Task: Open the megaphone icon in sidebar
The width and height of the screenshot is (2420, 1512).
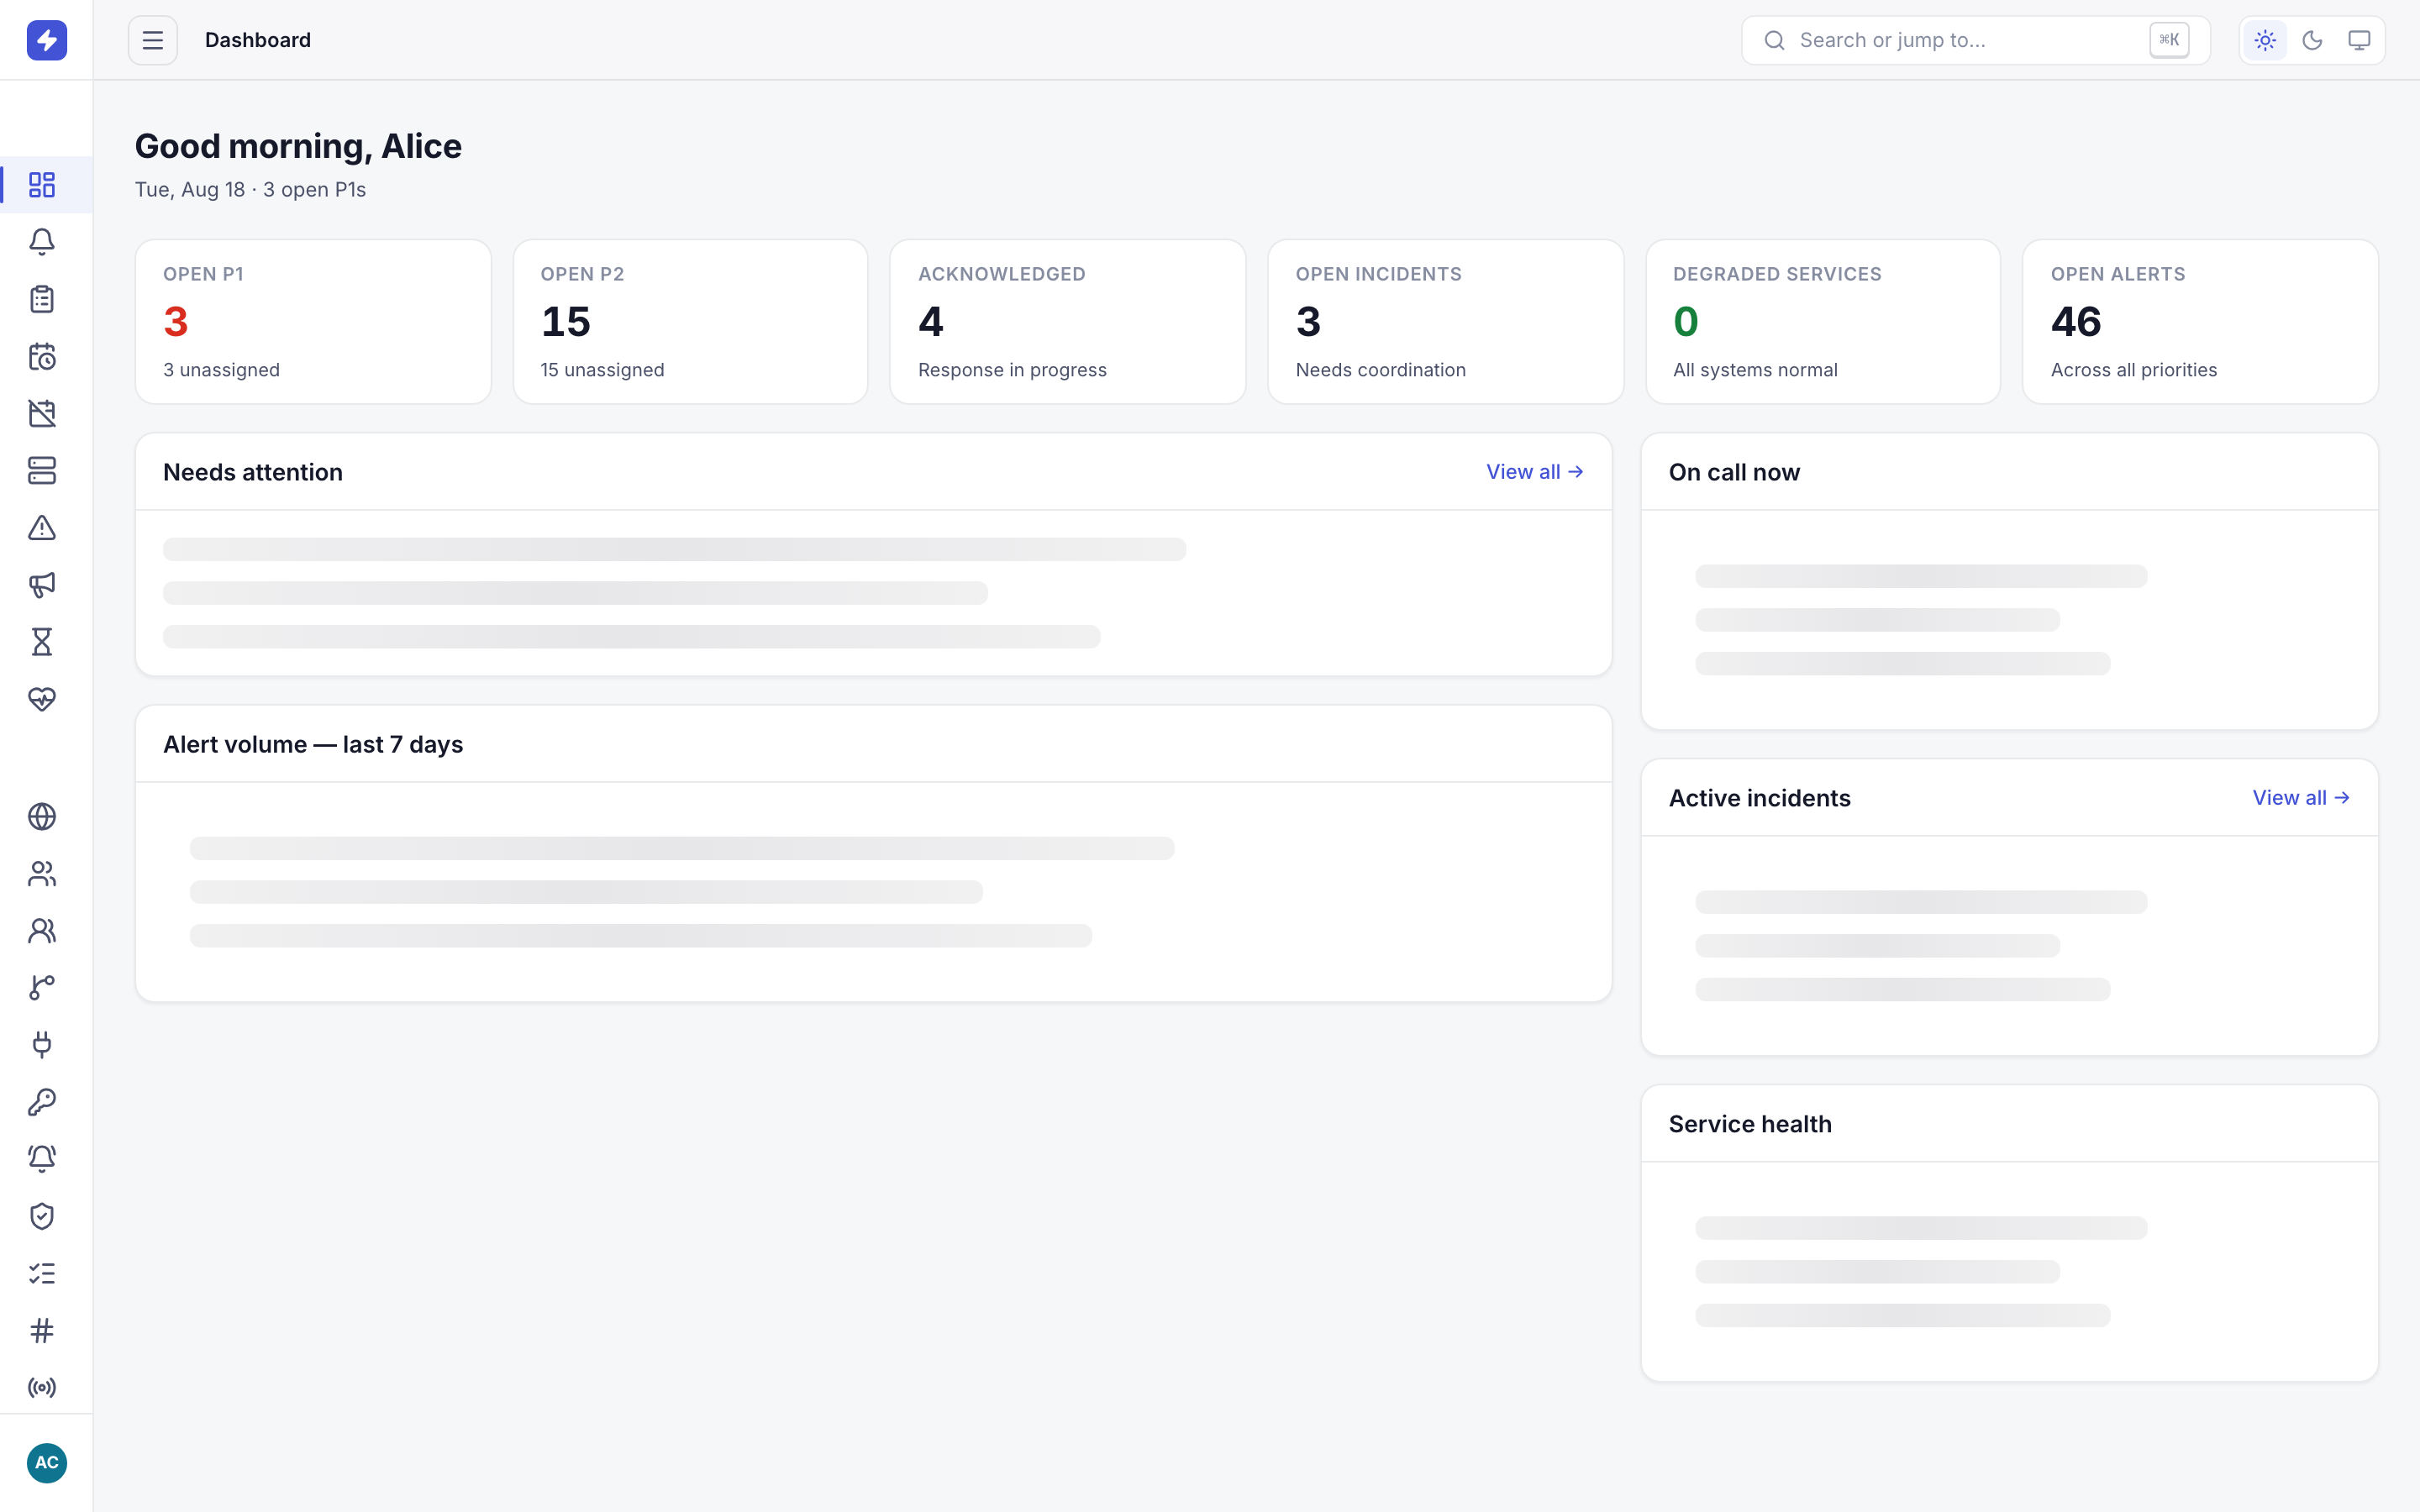Action: 42,584
